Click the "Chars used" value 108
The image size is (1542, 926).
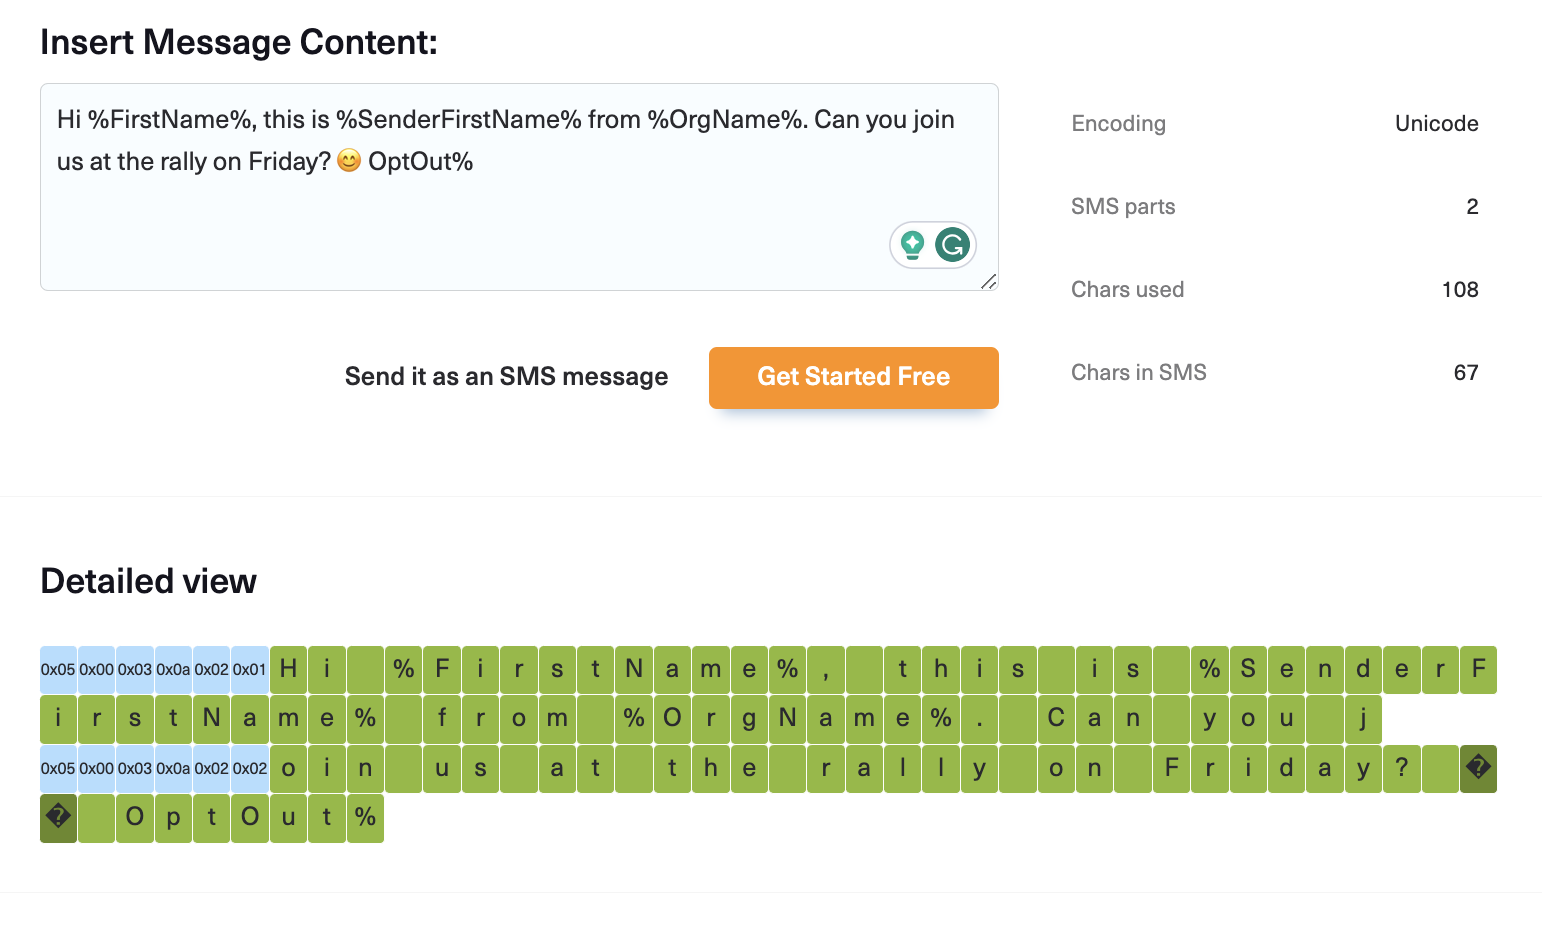pyautogui.click(x=1460, y=290)
